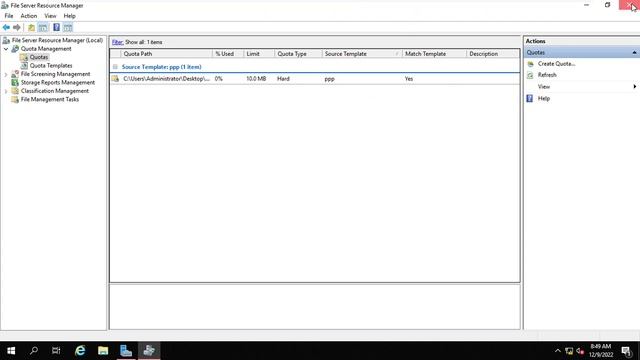Image resolution: width=640 pixels, height=360 pixels.
Task: Collapse the Source Template: ppp group
Action: tap(115, 67)
